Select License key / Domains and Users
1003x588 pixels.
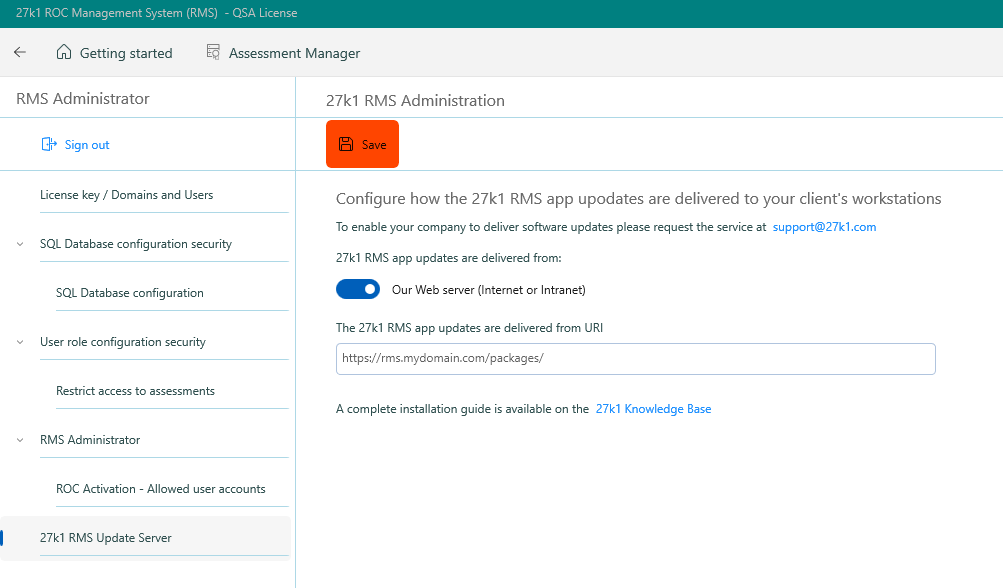(126, 195)
